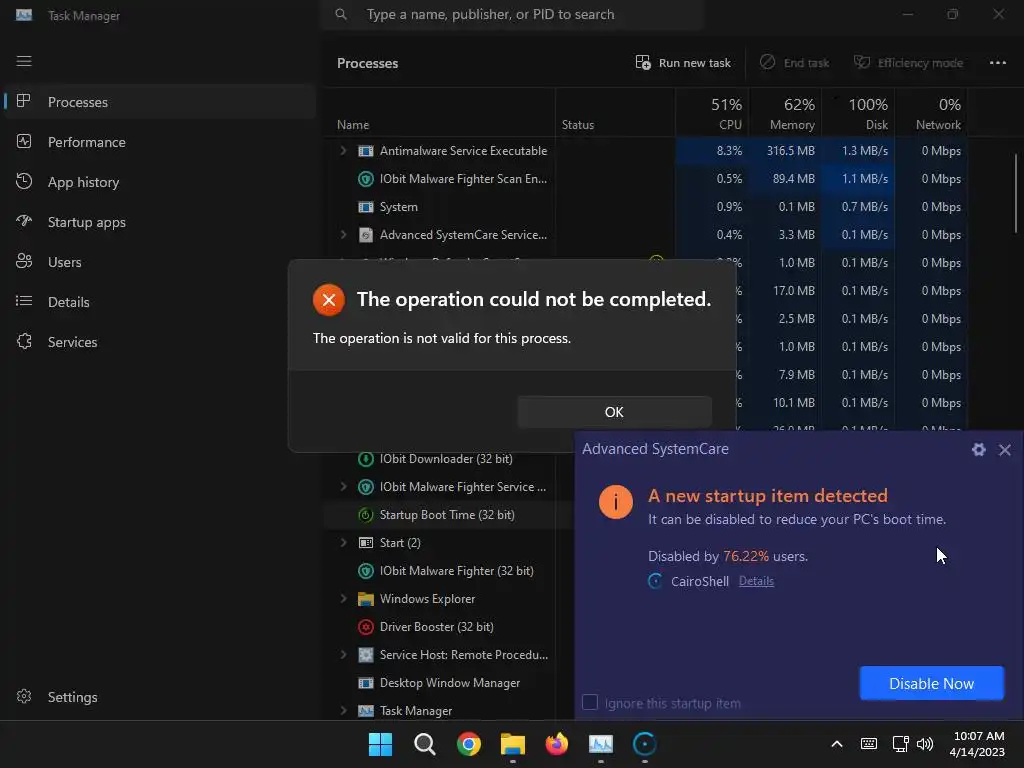1024x768 pixels.
Task: Expand Service Host: Remote Procedure row
Action: [x=344, y=655]
